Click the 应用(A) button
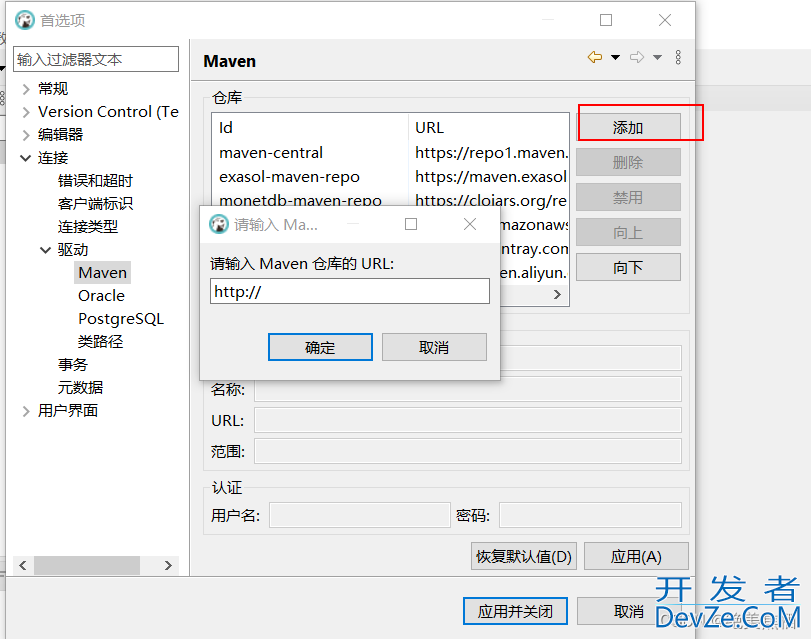The image size is (811, 639). pos(636,556)
